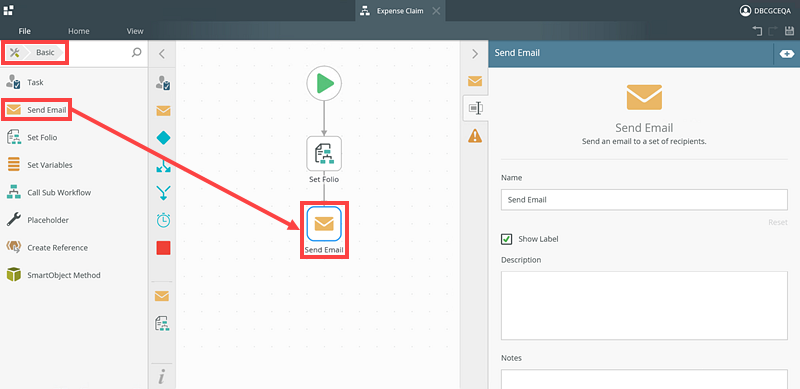
Task: Click the lower envelope icon in recent bar
Action: pos(162,296)
